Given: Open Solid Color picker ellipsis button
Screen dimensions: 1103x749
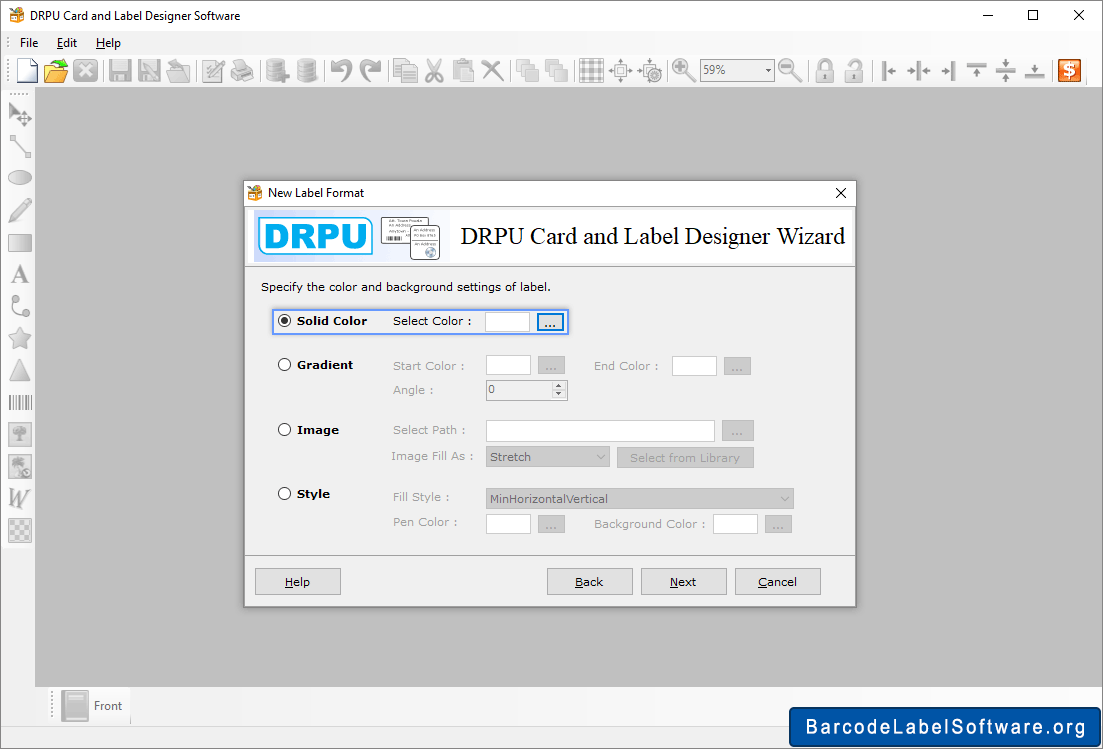Looking at the screenshot, I should tap(550, 322).
